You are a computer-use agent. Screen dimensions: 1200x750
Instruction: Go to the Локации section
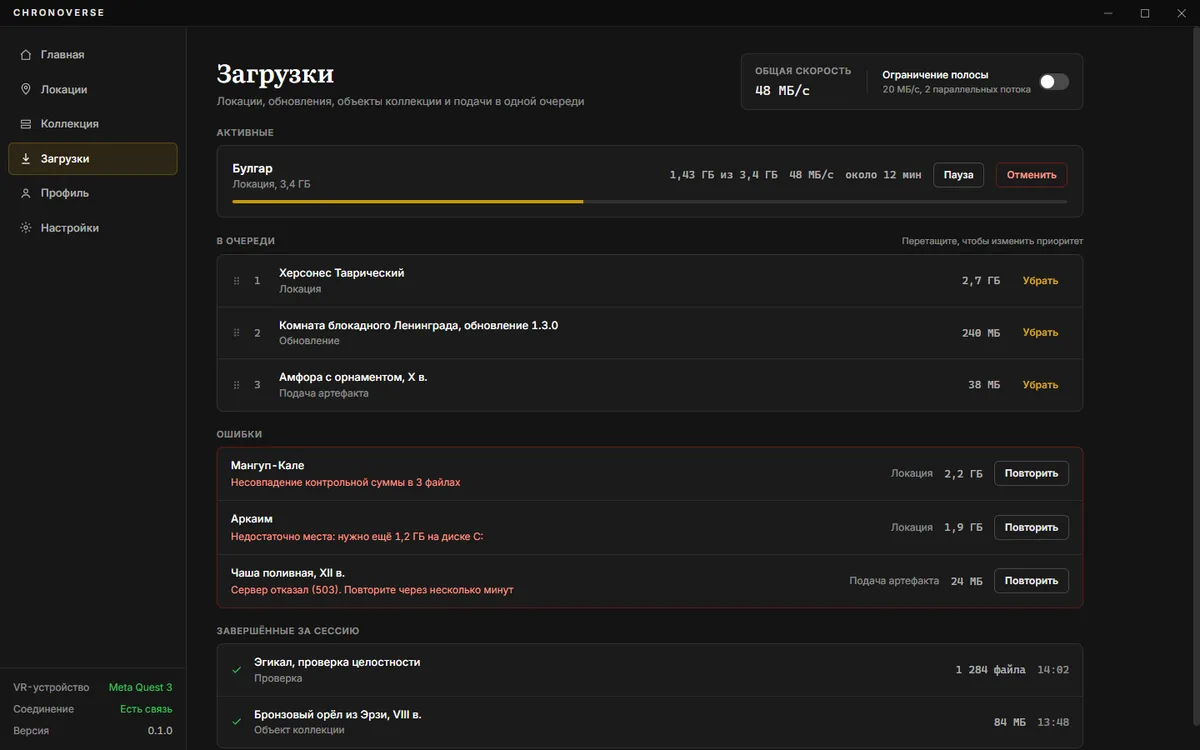click(93, 89)
